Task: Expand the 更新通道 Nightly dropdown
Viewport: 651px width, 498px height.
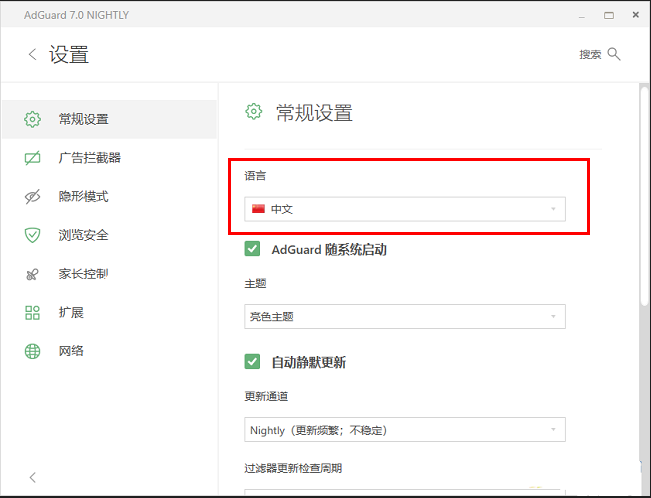Action: 405,430
